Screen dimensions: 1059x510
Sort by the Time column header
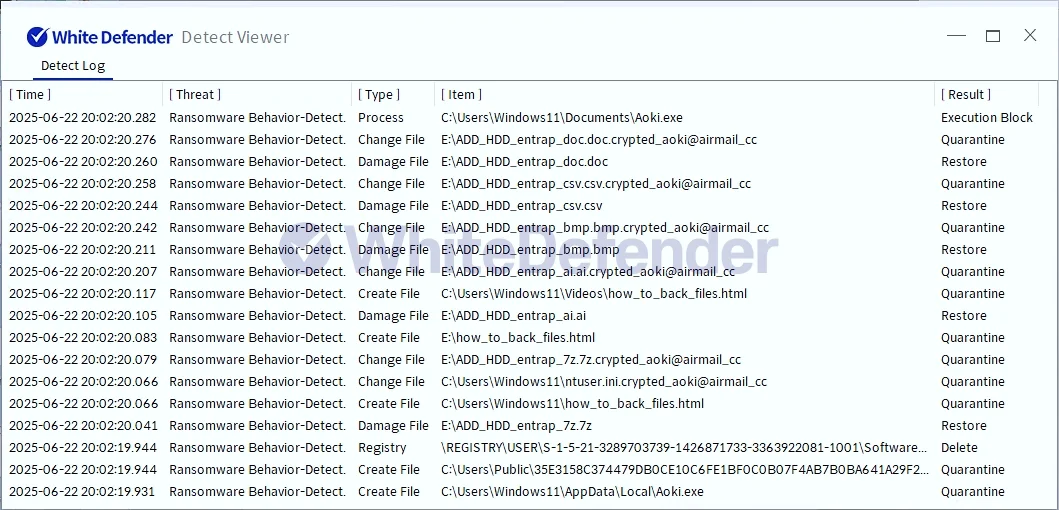[30, 95]
